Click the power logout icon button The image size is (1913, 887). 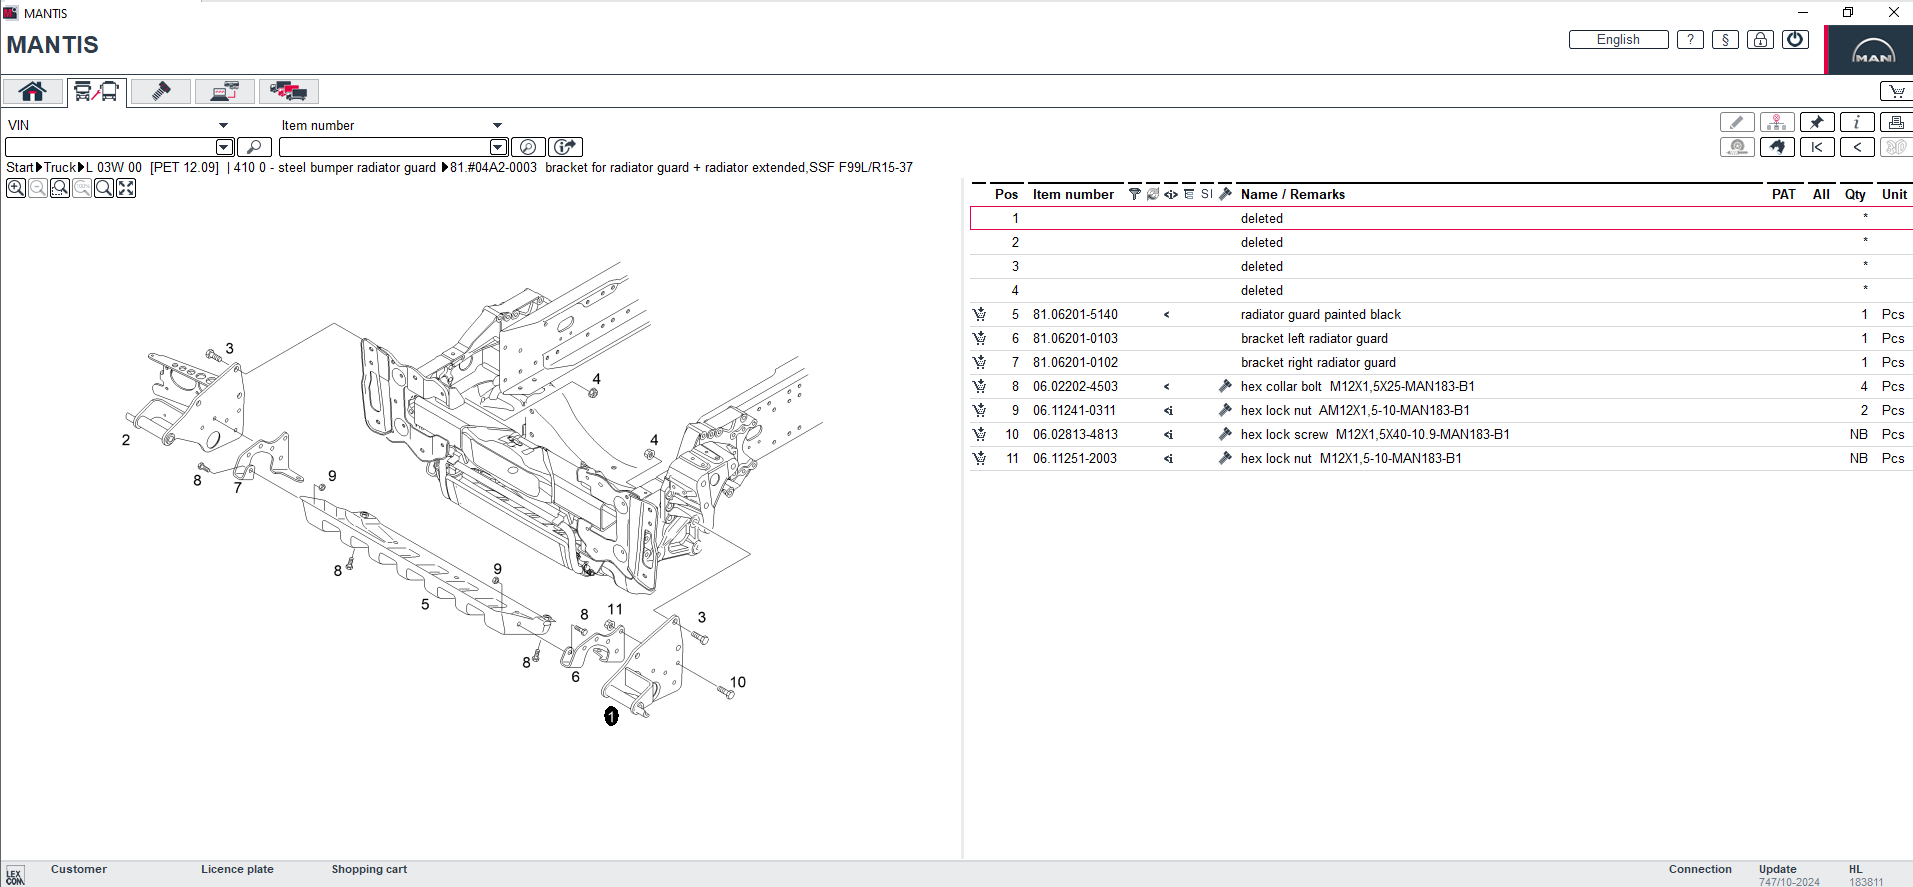[1795, 40]
